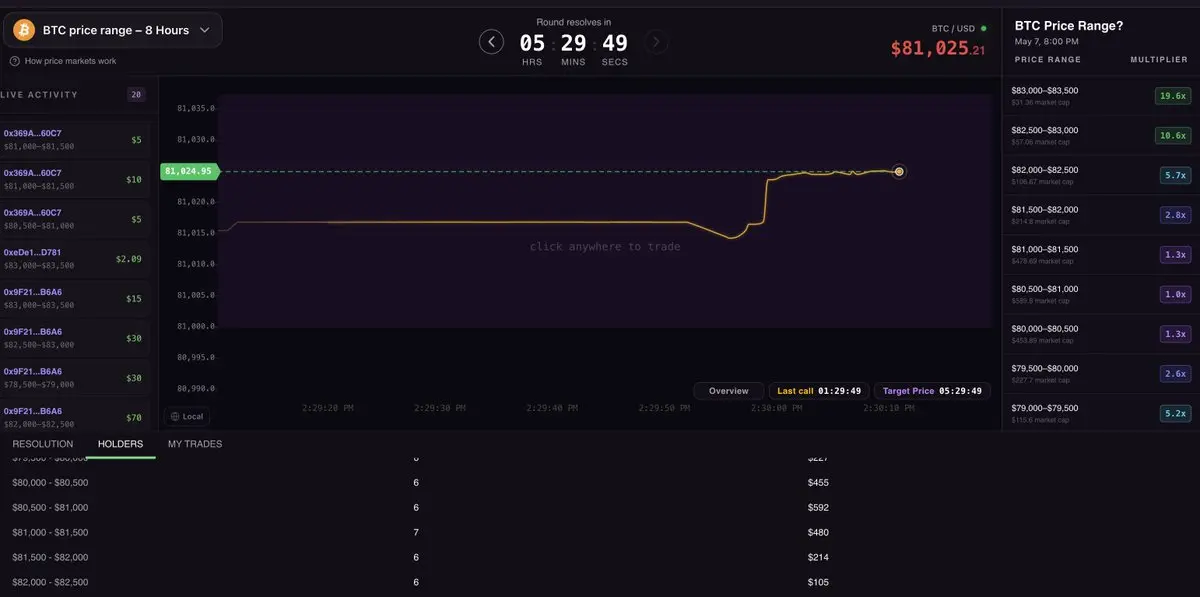Select the $80,500–$81,000 range in right panel
This screenshot has width=1200, height=597.
click(x=1101, y=294)
